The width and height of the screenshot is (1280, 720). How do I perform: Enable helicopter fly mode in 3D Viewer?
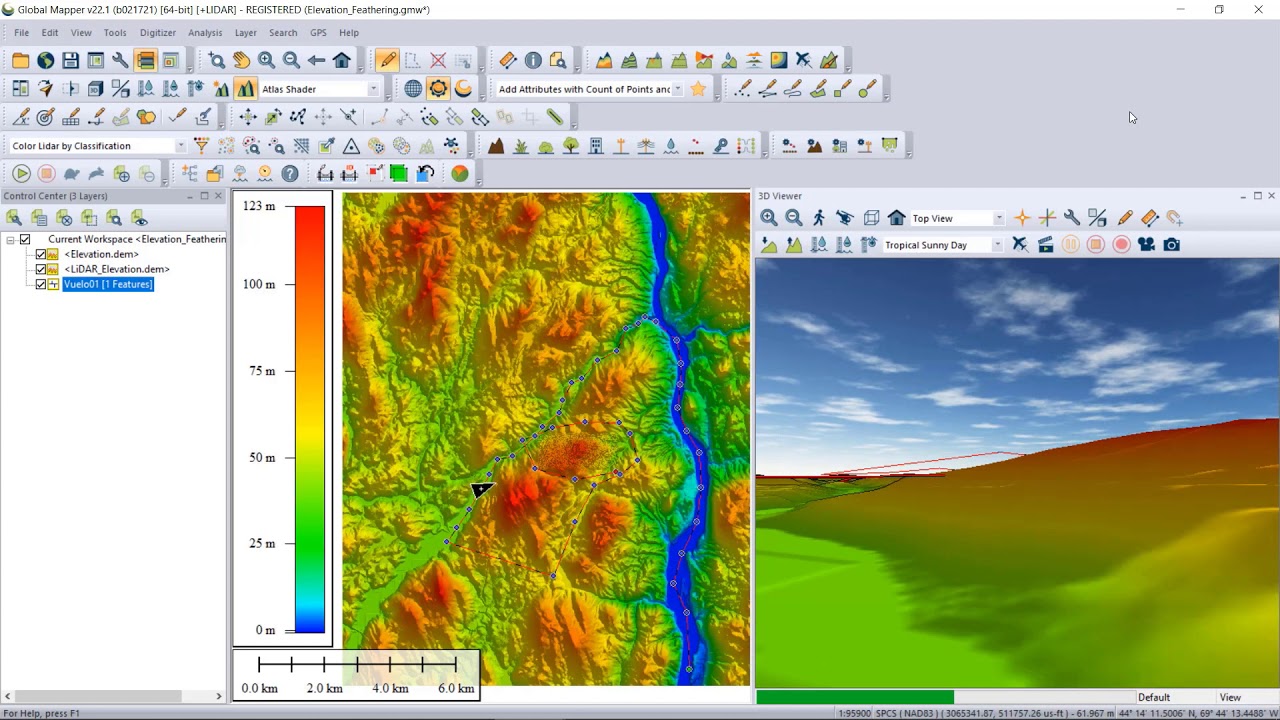845,218
